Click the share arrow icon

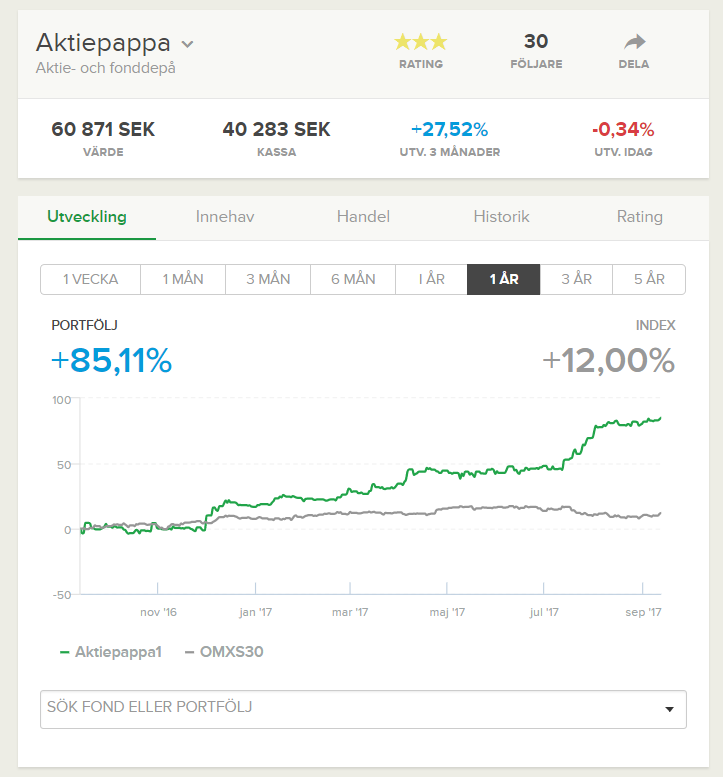click(634, 42)
